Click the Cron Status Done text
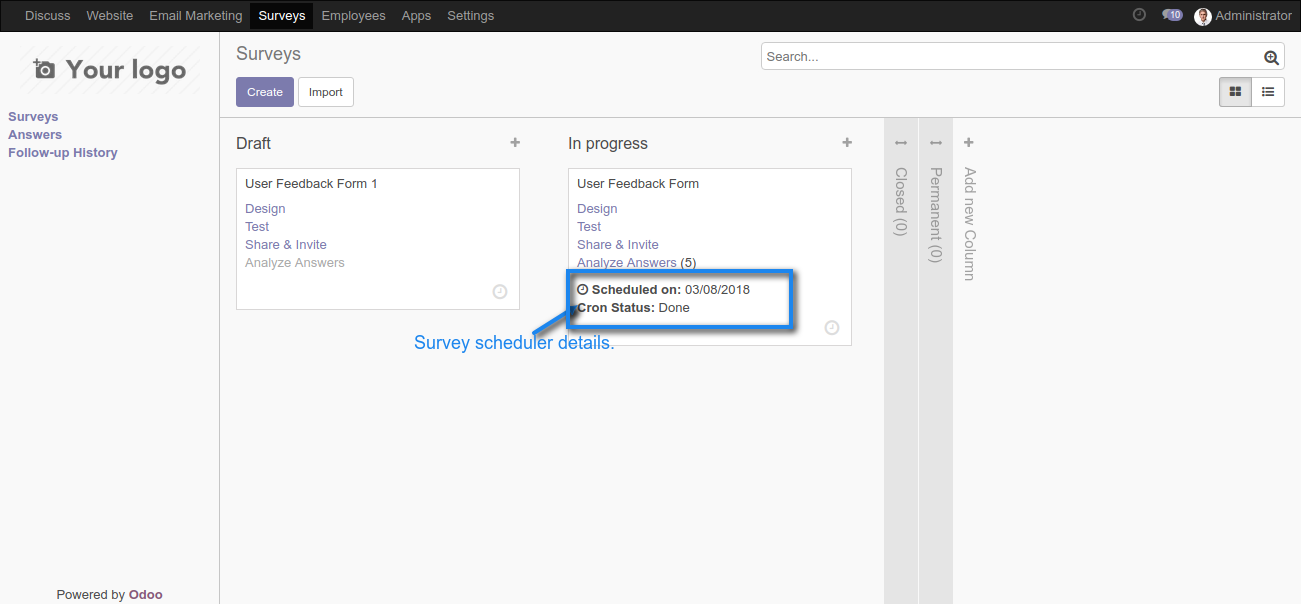The width and height of the screenshot is (1301, 604). 634,308
